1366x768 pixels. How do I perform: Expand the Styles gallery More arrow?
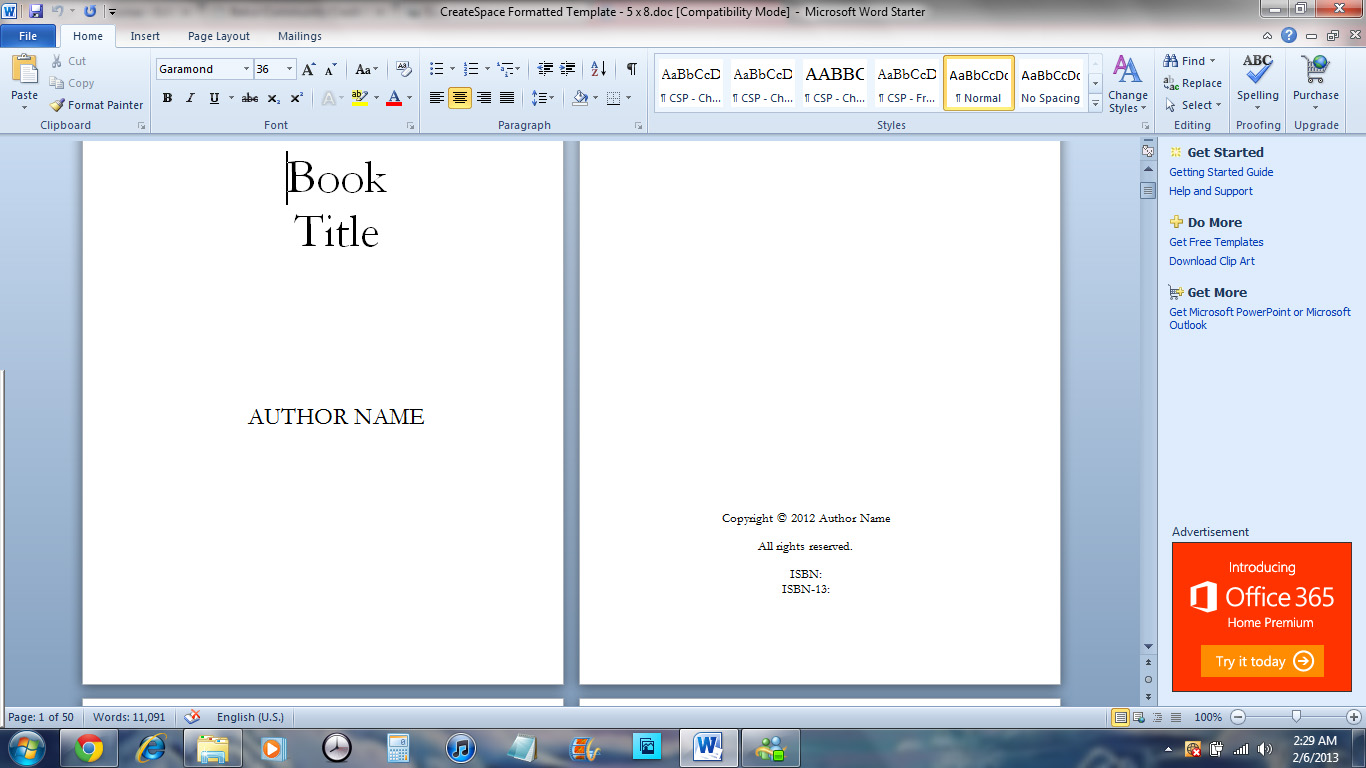pos(1096,103)
